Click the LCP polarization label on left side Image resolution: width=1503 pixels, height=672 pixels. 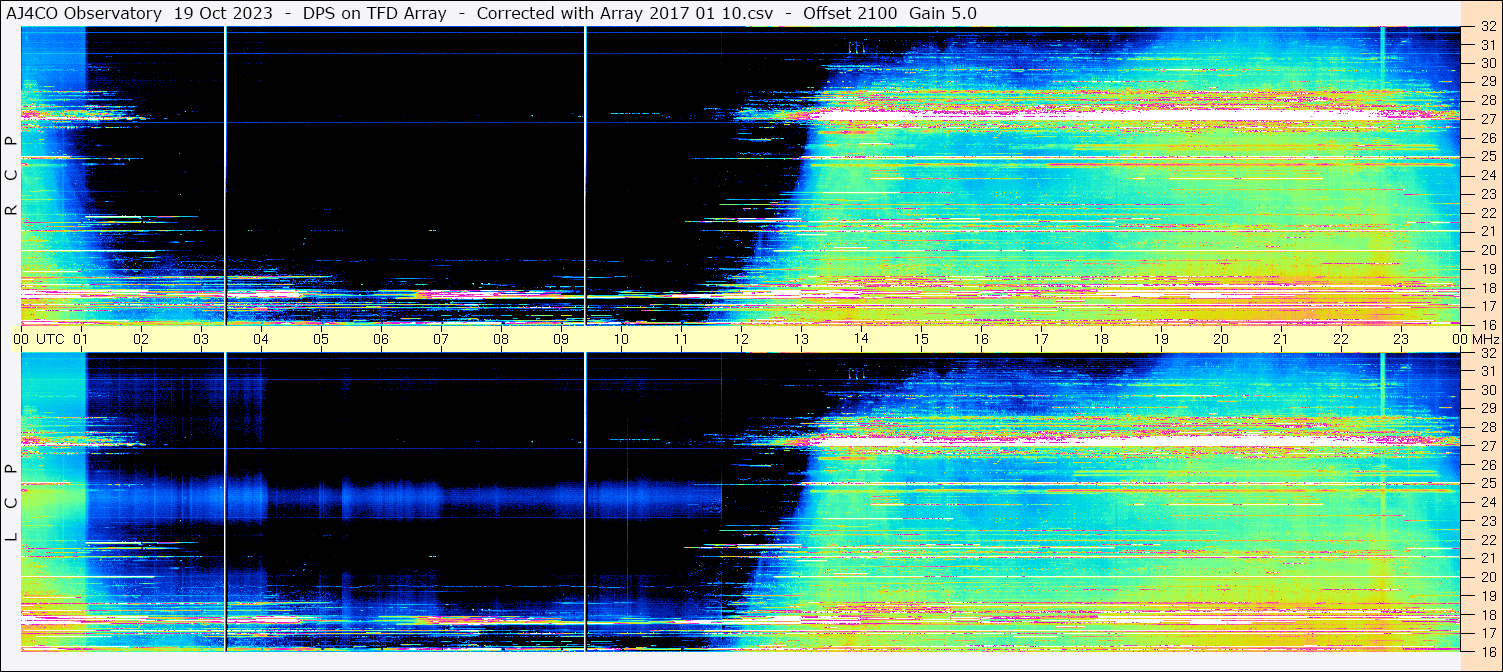click(11, 503)
